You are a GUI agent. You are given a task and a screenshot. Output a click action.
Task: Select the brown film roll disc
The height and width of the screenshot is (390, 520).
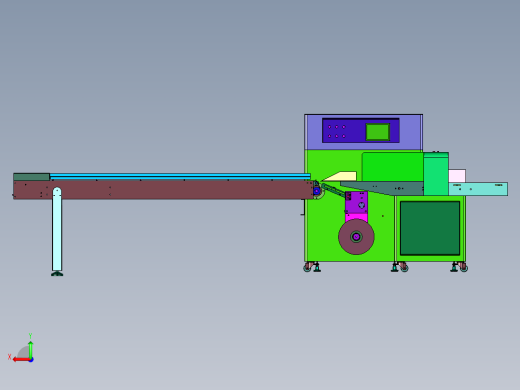356,237
